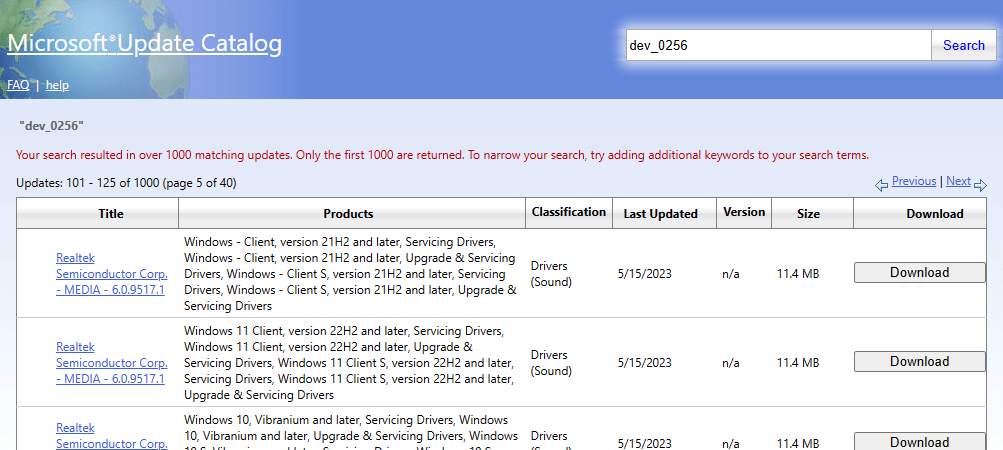Open the FAQ link
The image size is (1003, 450).
(18, 85)
